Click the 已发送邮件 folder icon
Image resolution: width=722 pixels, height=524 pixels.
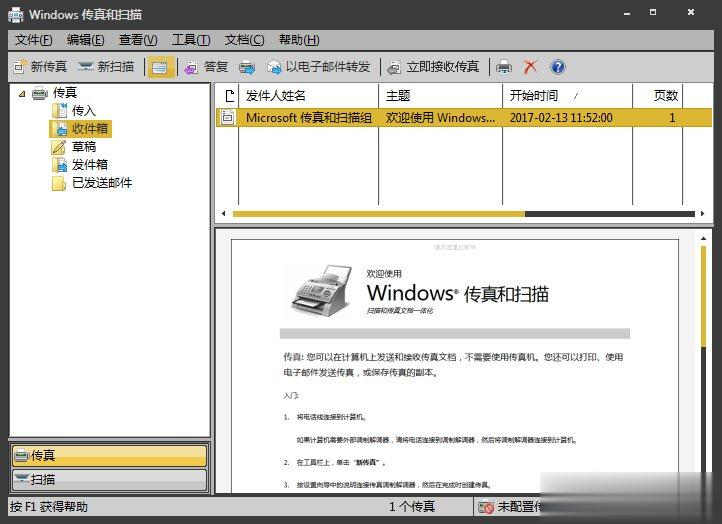point(59,183)
